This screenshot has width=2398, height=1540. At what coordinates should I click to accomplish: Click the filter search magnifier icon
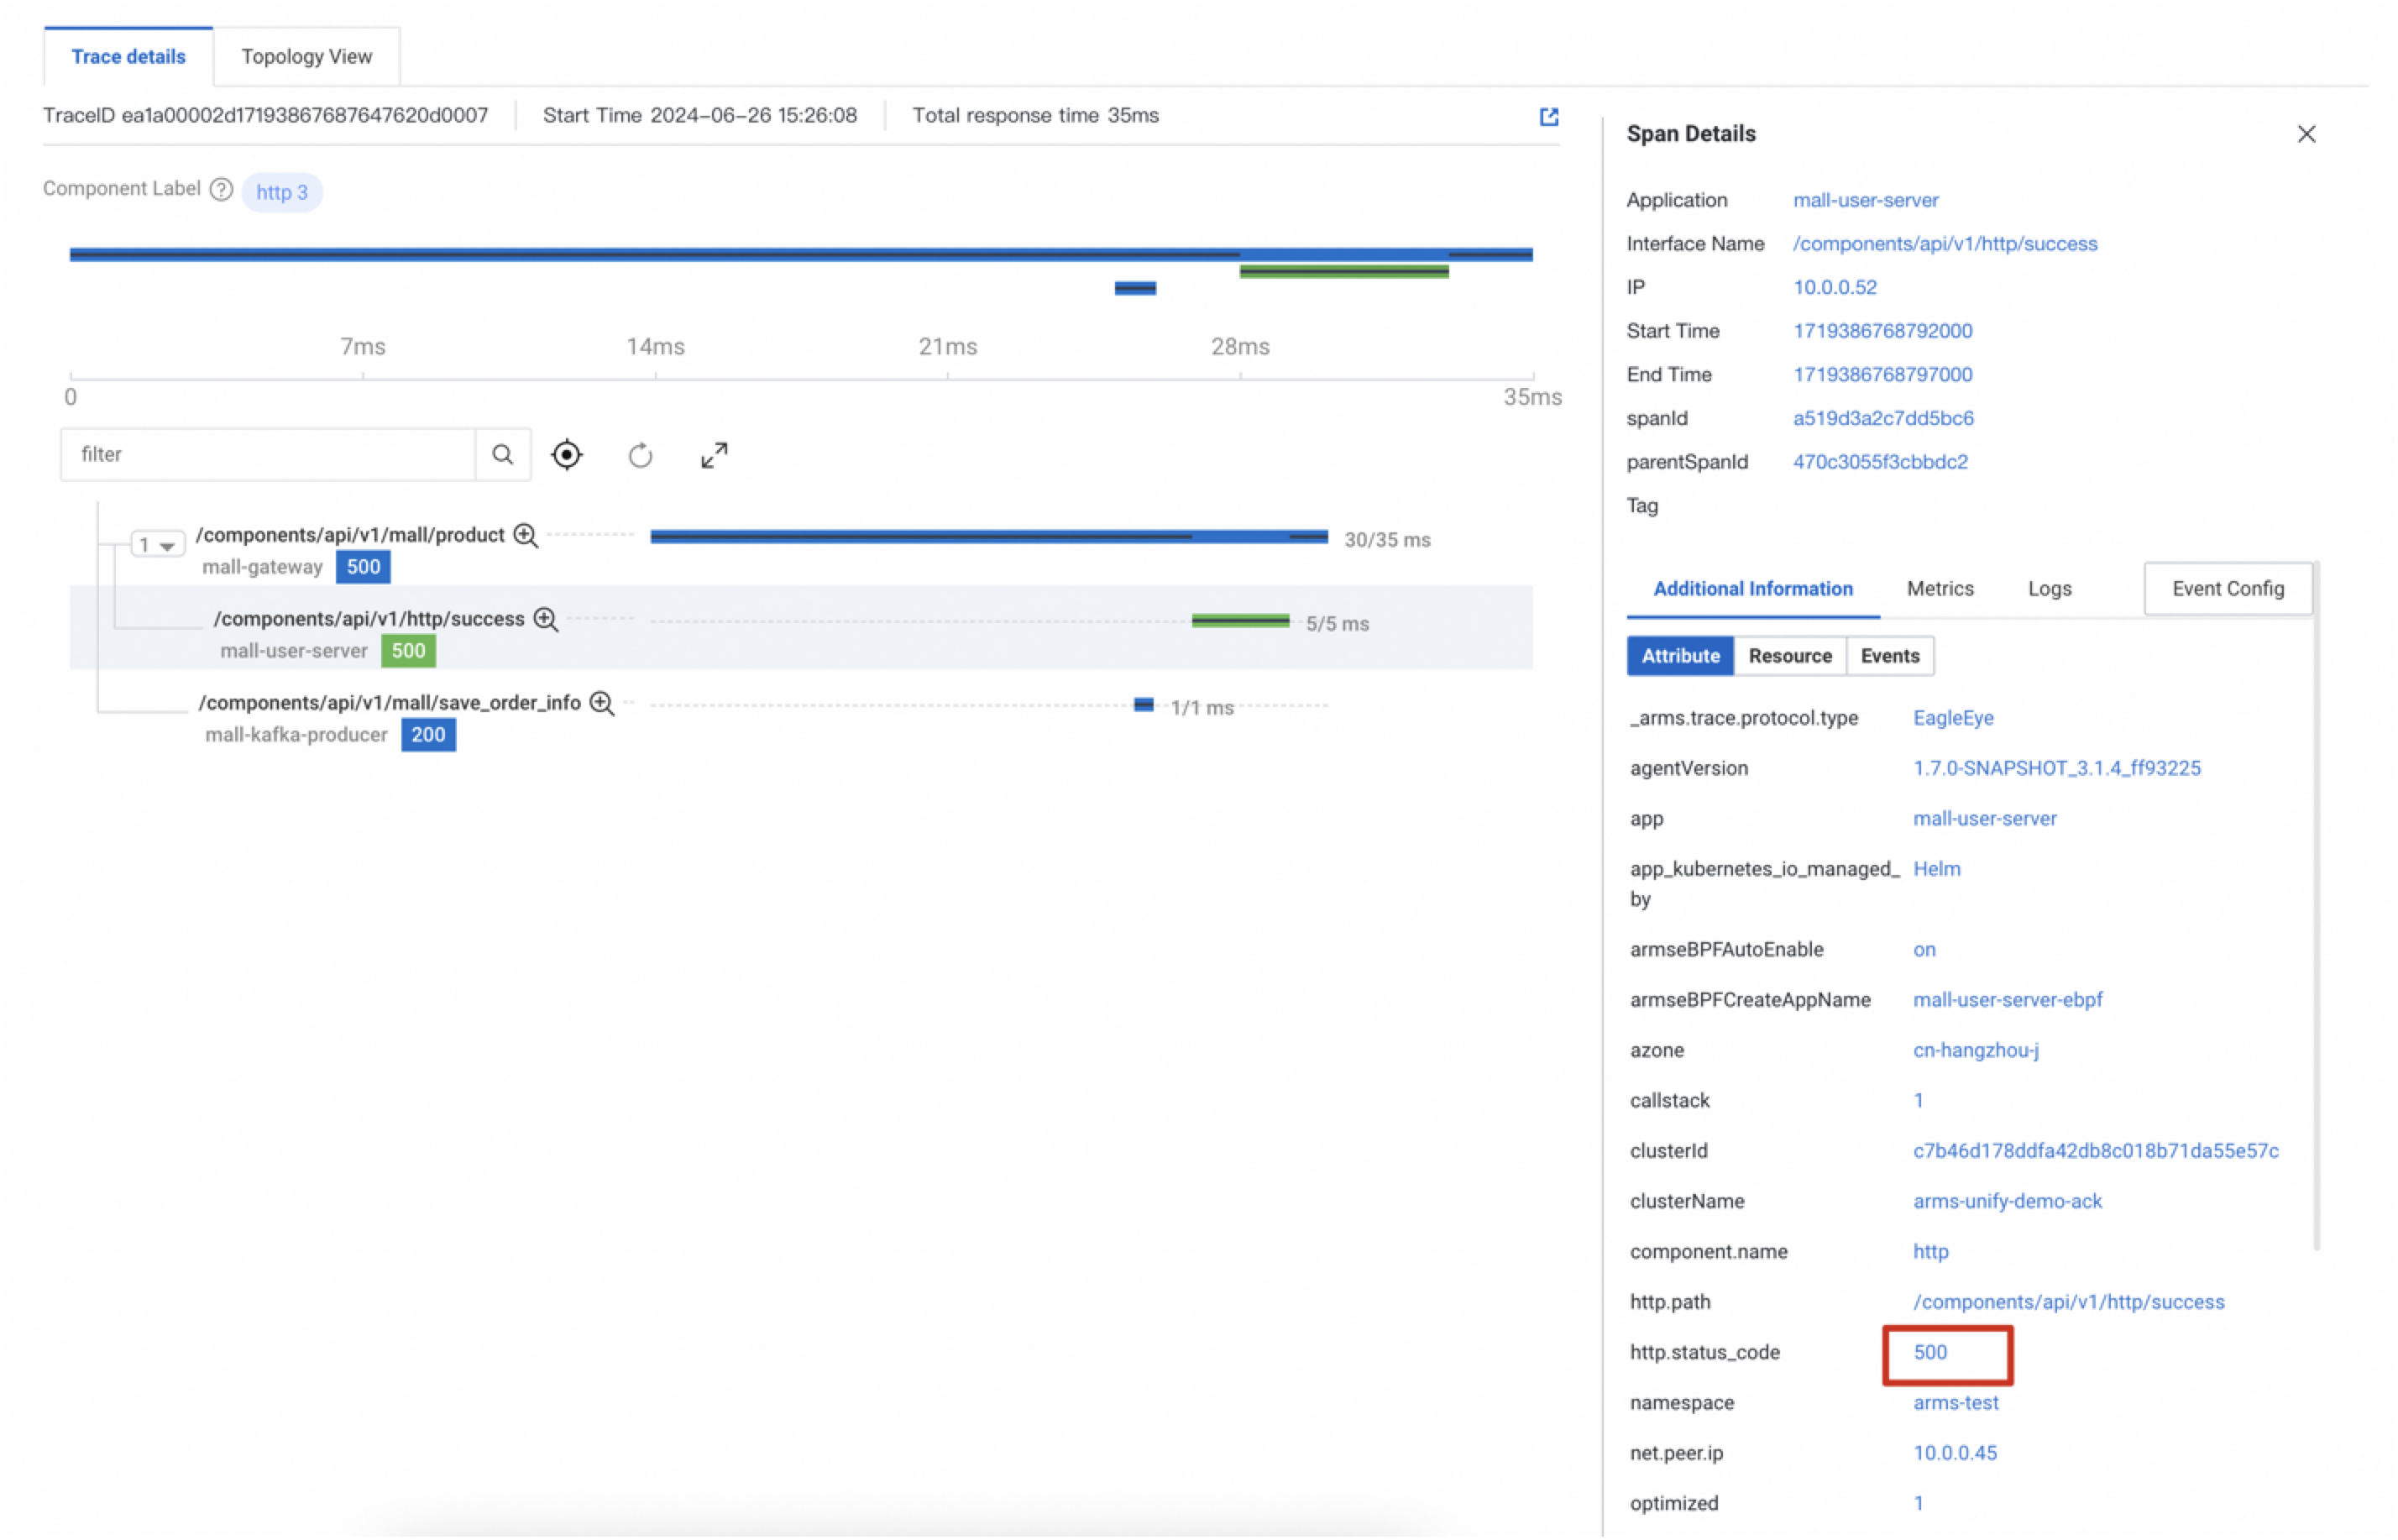tap(502, 455)
